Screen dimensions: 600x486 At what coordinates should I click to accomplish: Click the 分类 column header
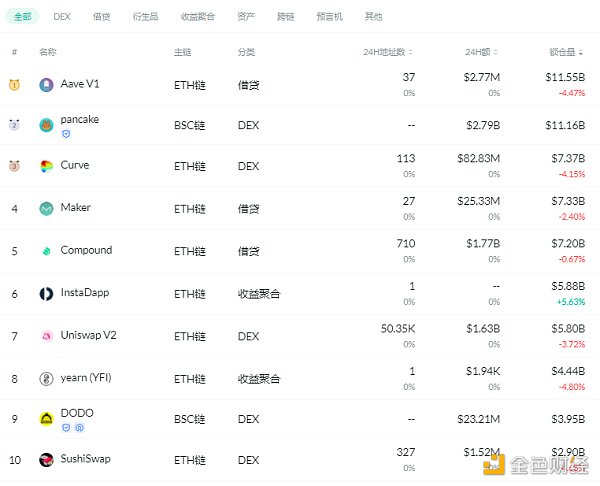(246, 52)
